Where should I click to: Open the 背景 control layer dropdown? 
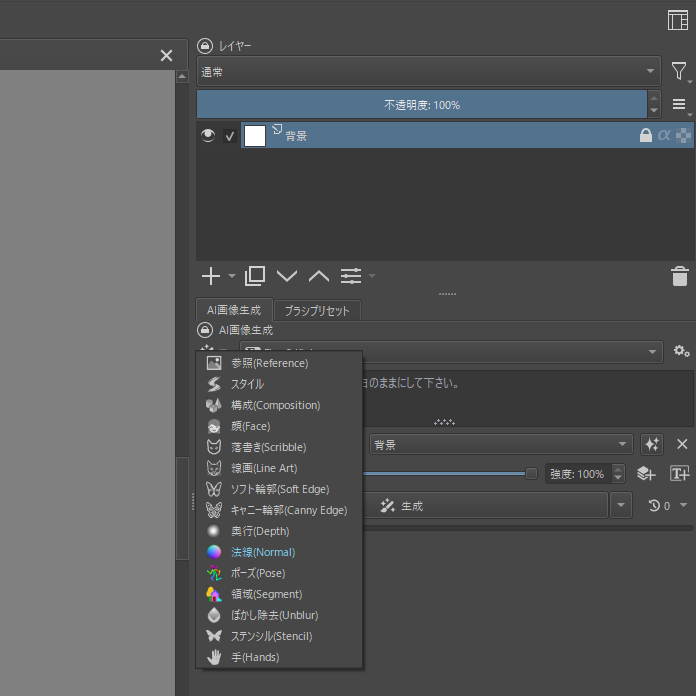(501, 444)
